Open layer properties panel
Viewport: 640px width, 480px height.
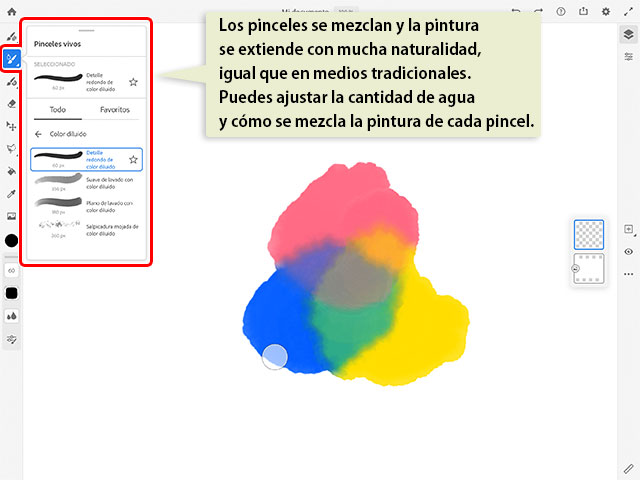point(628,57)
